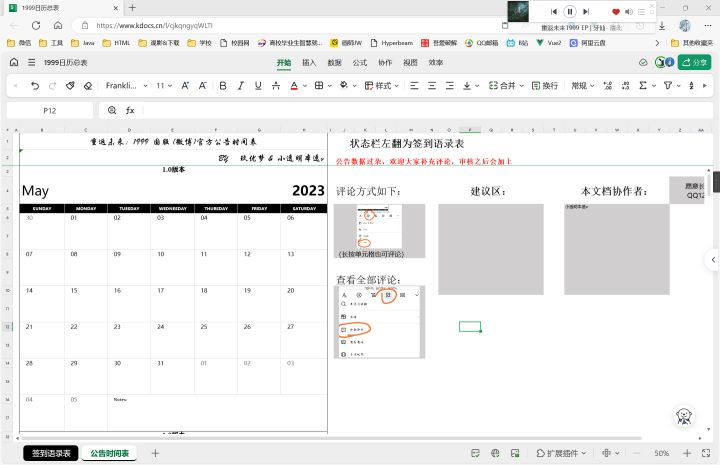Apply the red font color A button
This screenshot has height=465, width=720.
tap(294, 85)
